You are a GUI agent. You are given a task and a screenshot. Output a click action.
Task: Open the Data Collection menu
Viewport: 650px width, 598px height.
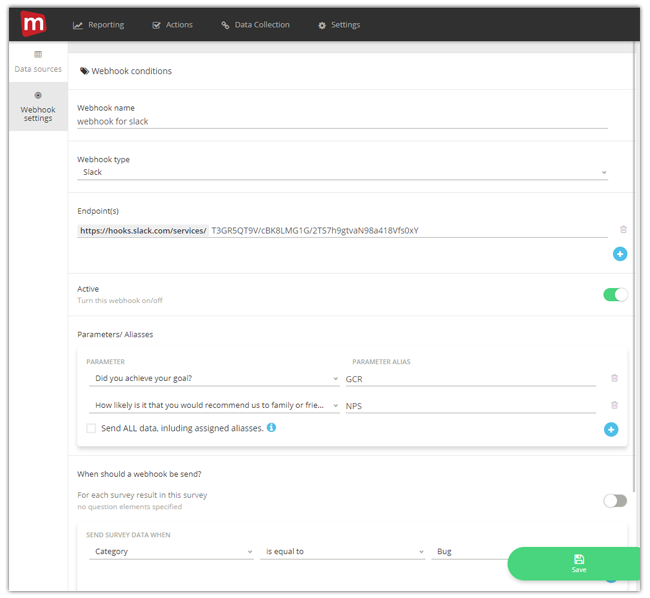[255, 25]
